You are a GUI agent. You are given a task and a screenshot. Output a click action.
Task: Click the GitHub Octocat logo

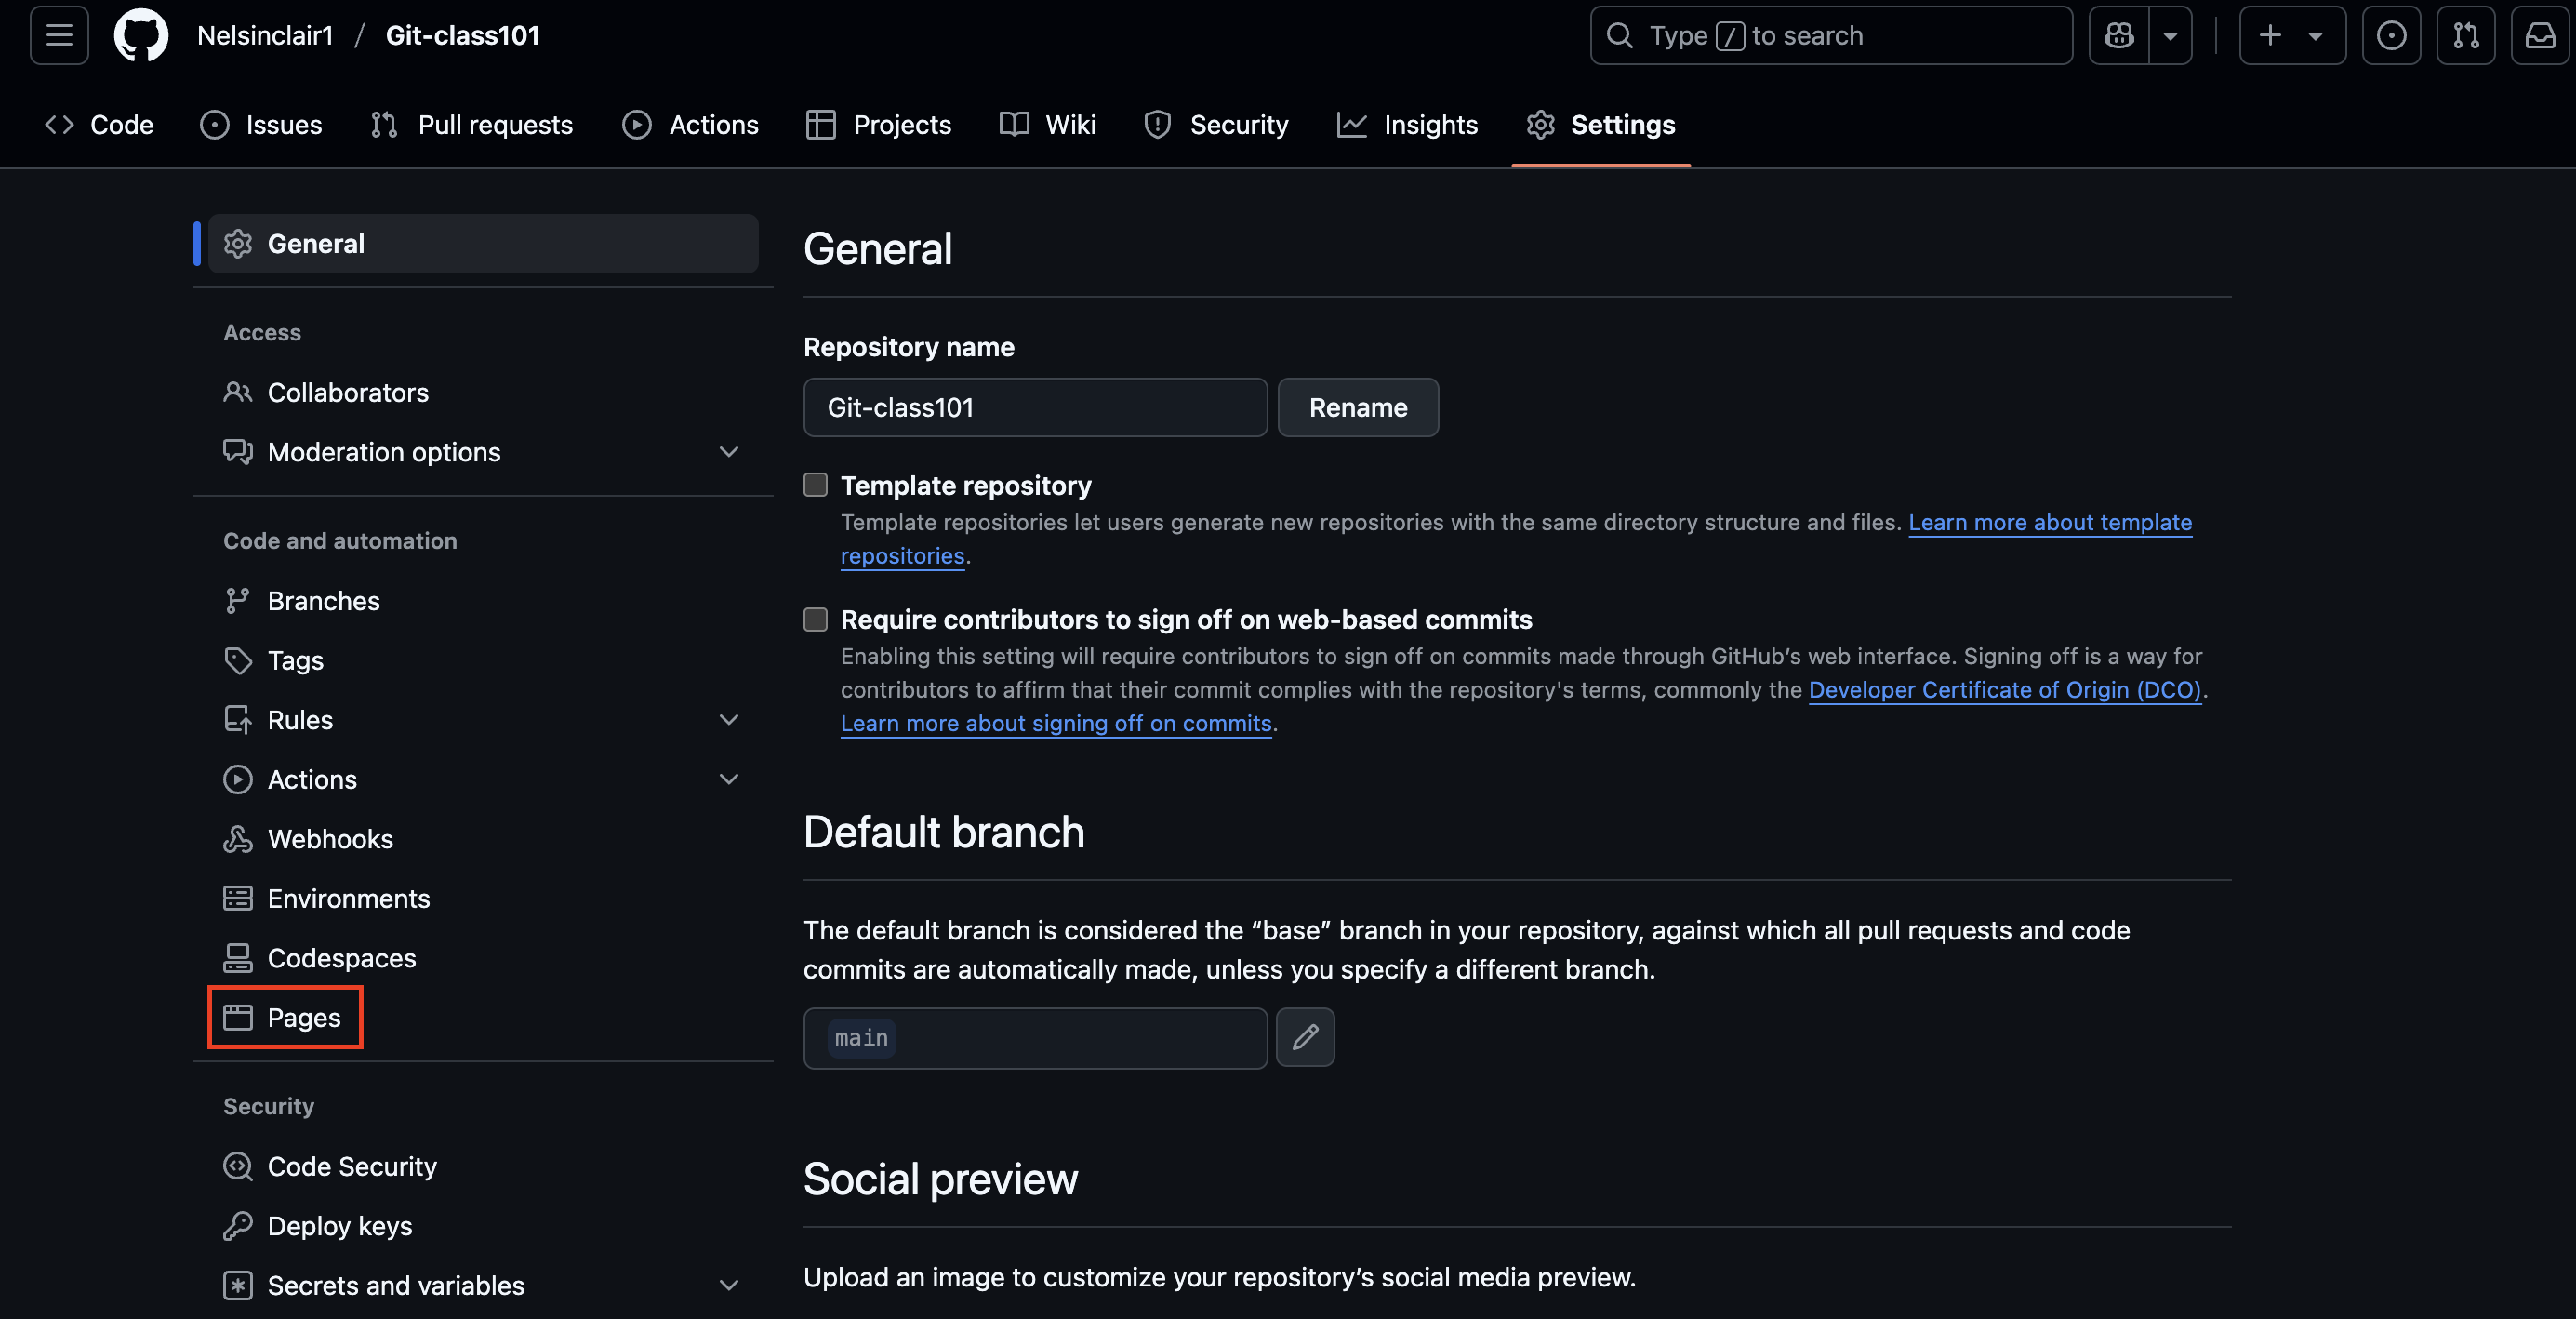141,36
